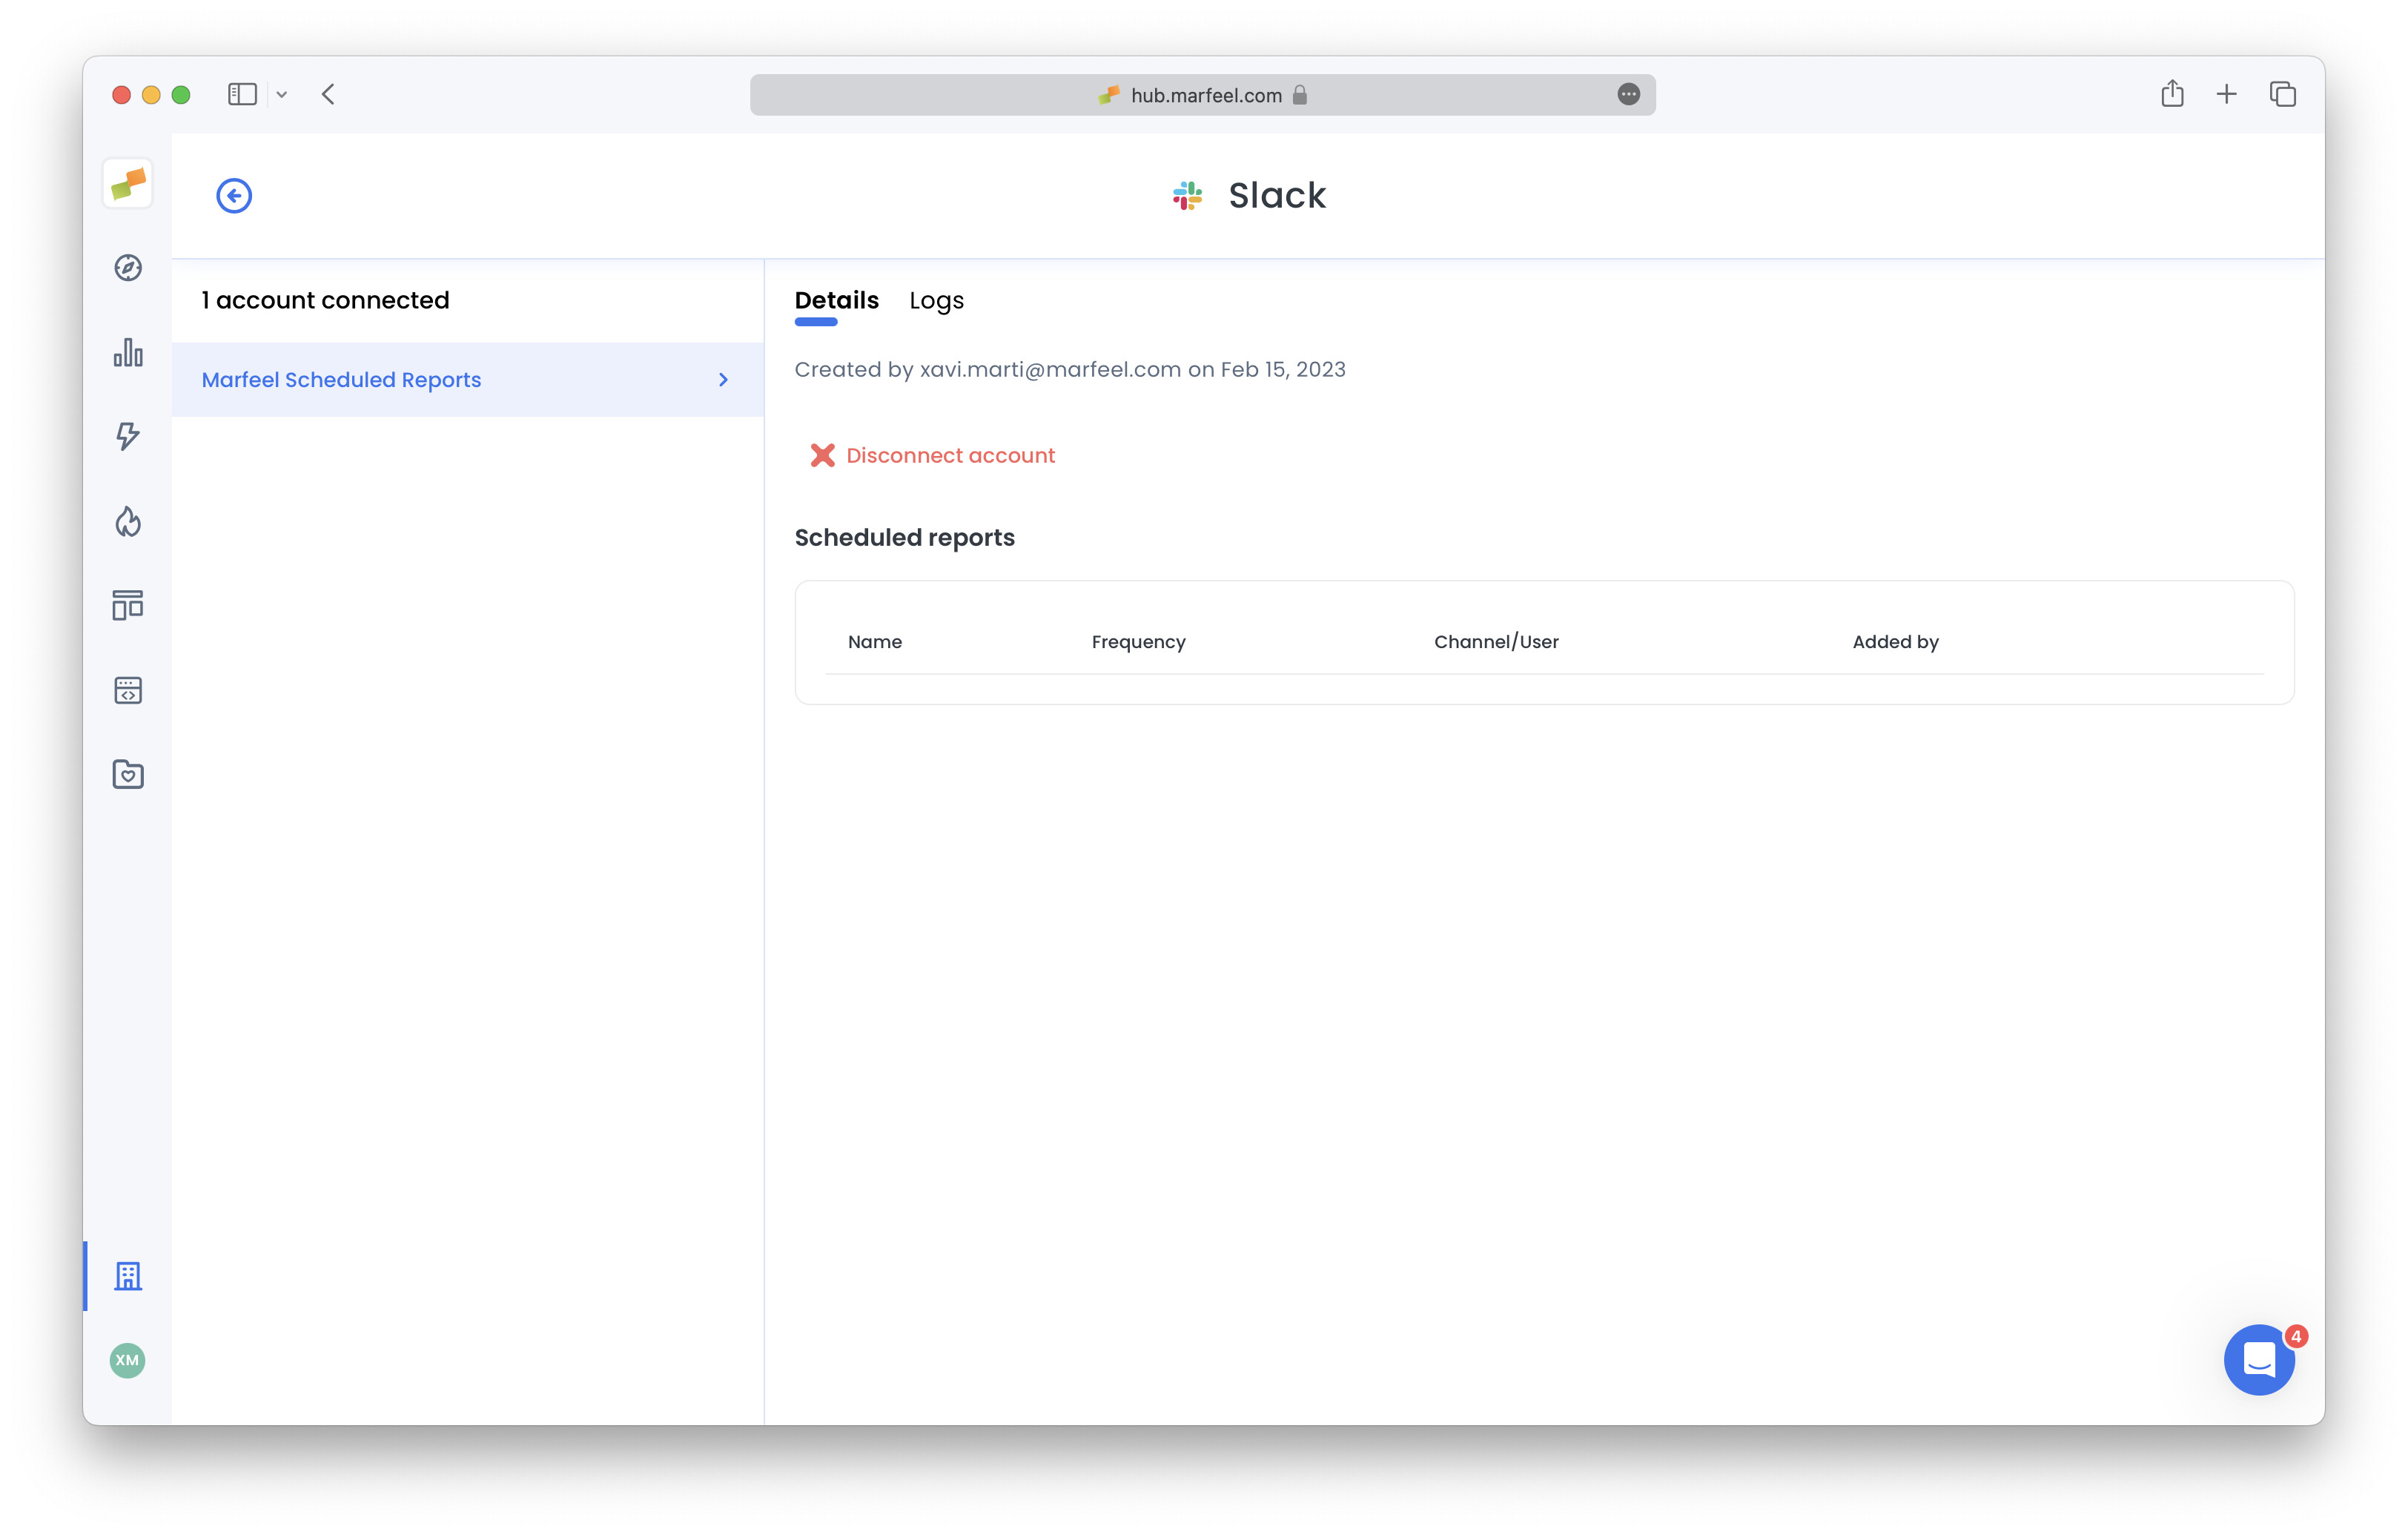This screenshot has height=1535, width=2408.
Task: Click the Slack logo in the page header
Action: click(1186, 195)
